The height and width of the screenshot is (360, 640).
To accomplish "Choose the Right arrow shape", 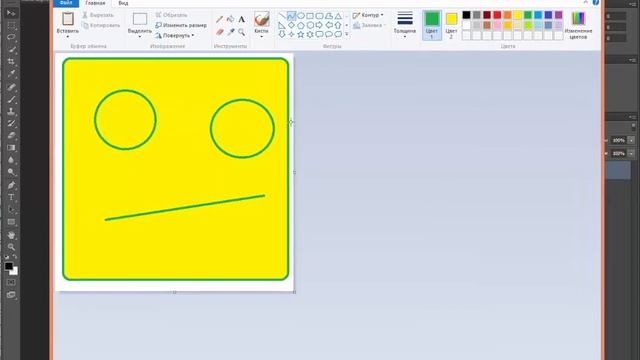I will pyautogui.click(x=320, y=25).
